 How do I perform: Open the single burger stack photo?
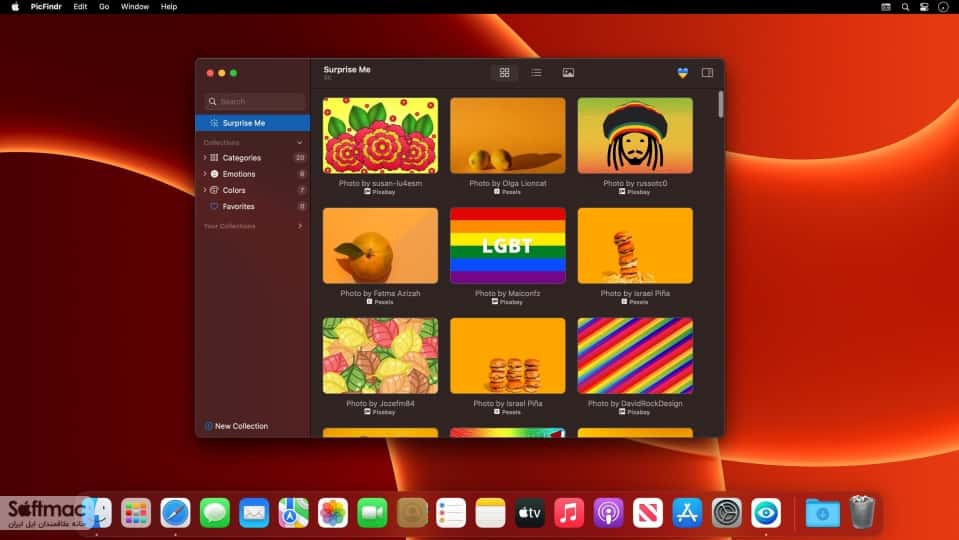635,246
